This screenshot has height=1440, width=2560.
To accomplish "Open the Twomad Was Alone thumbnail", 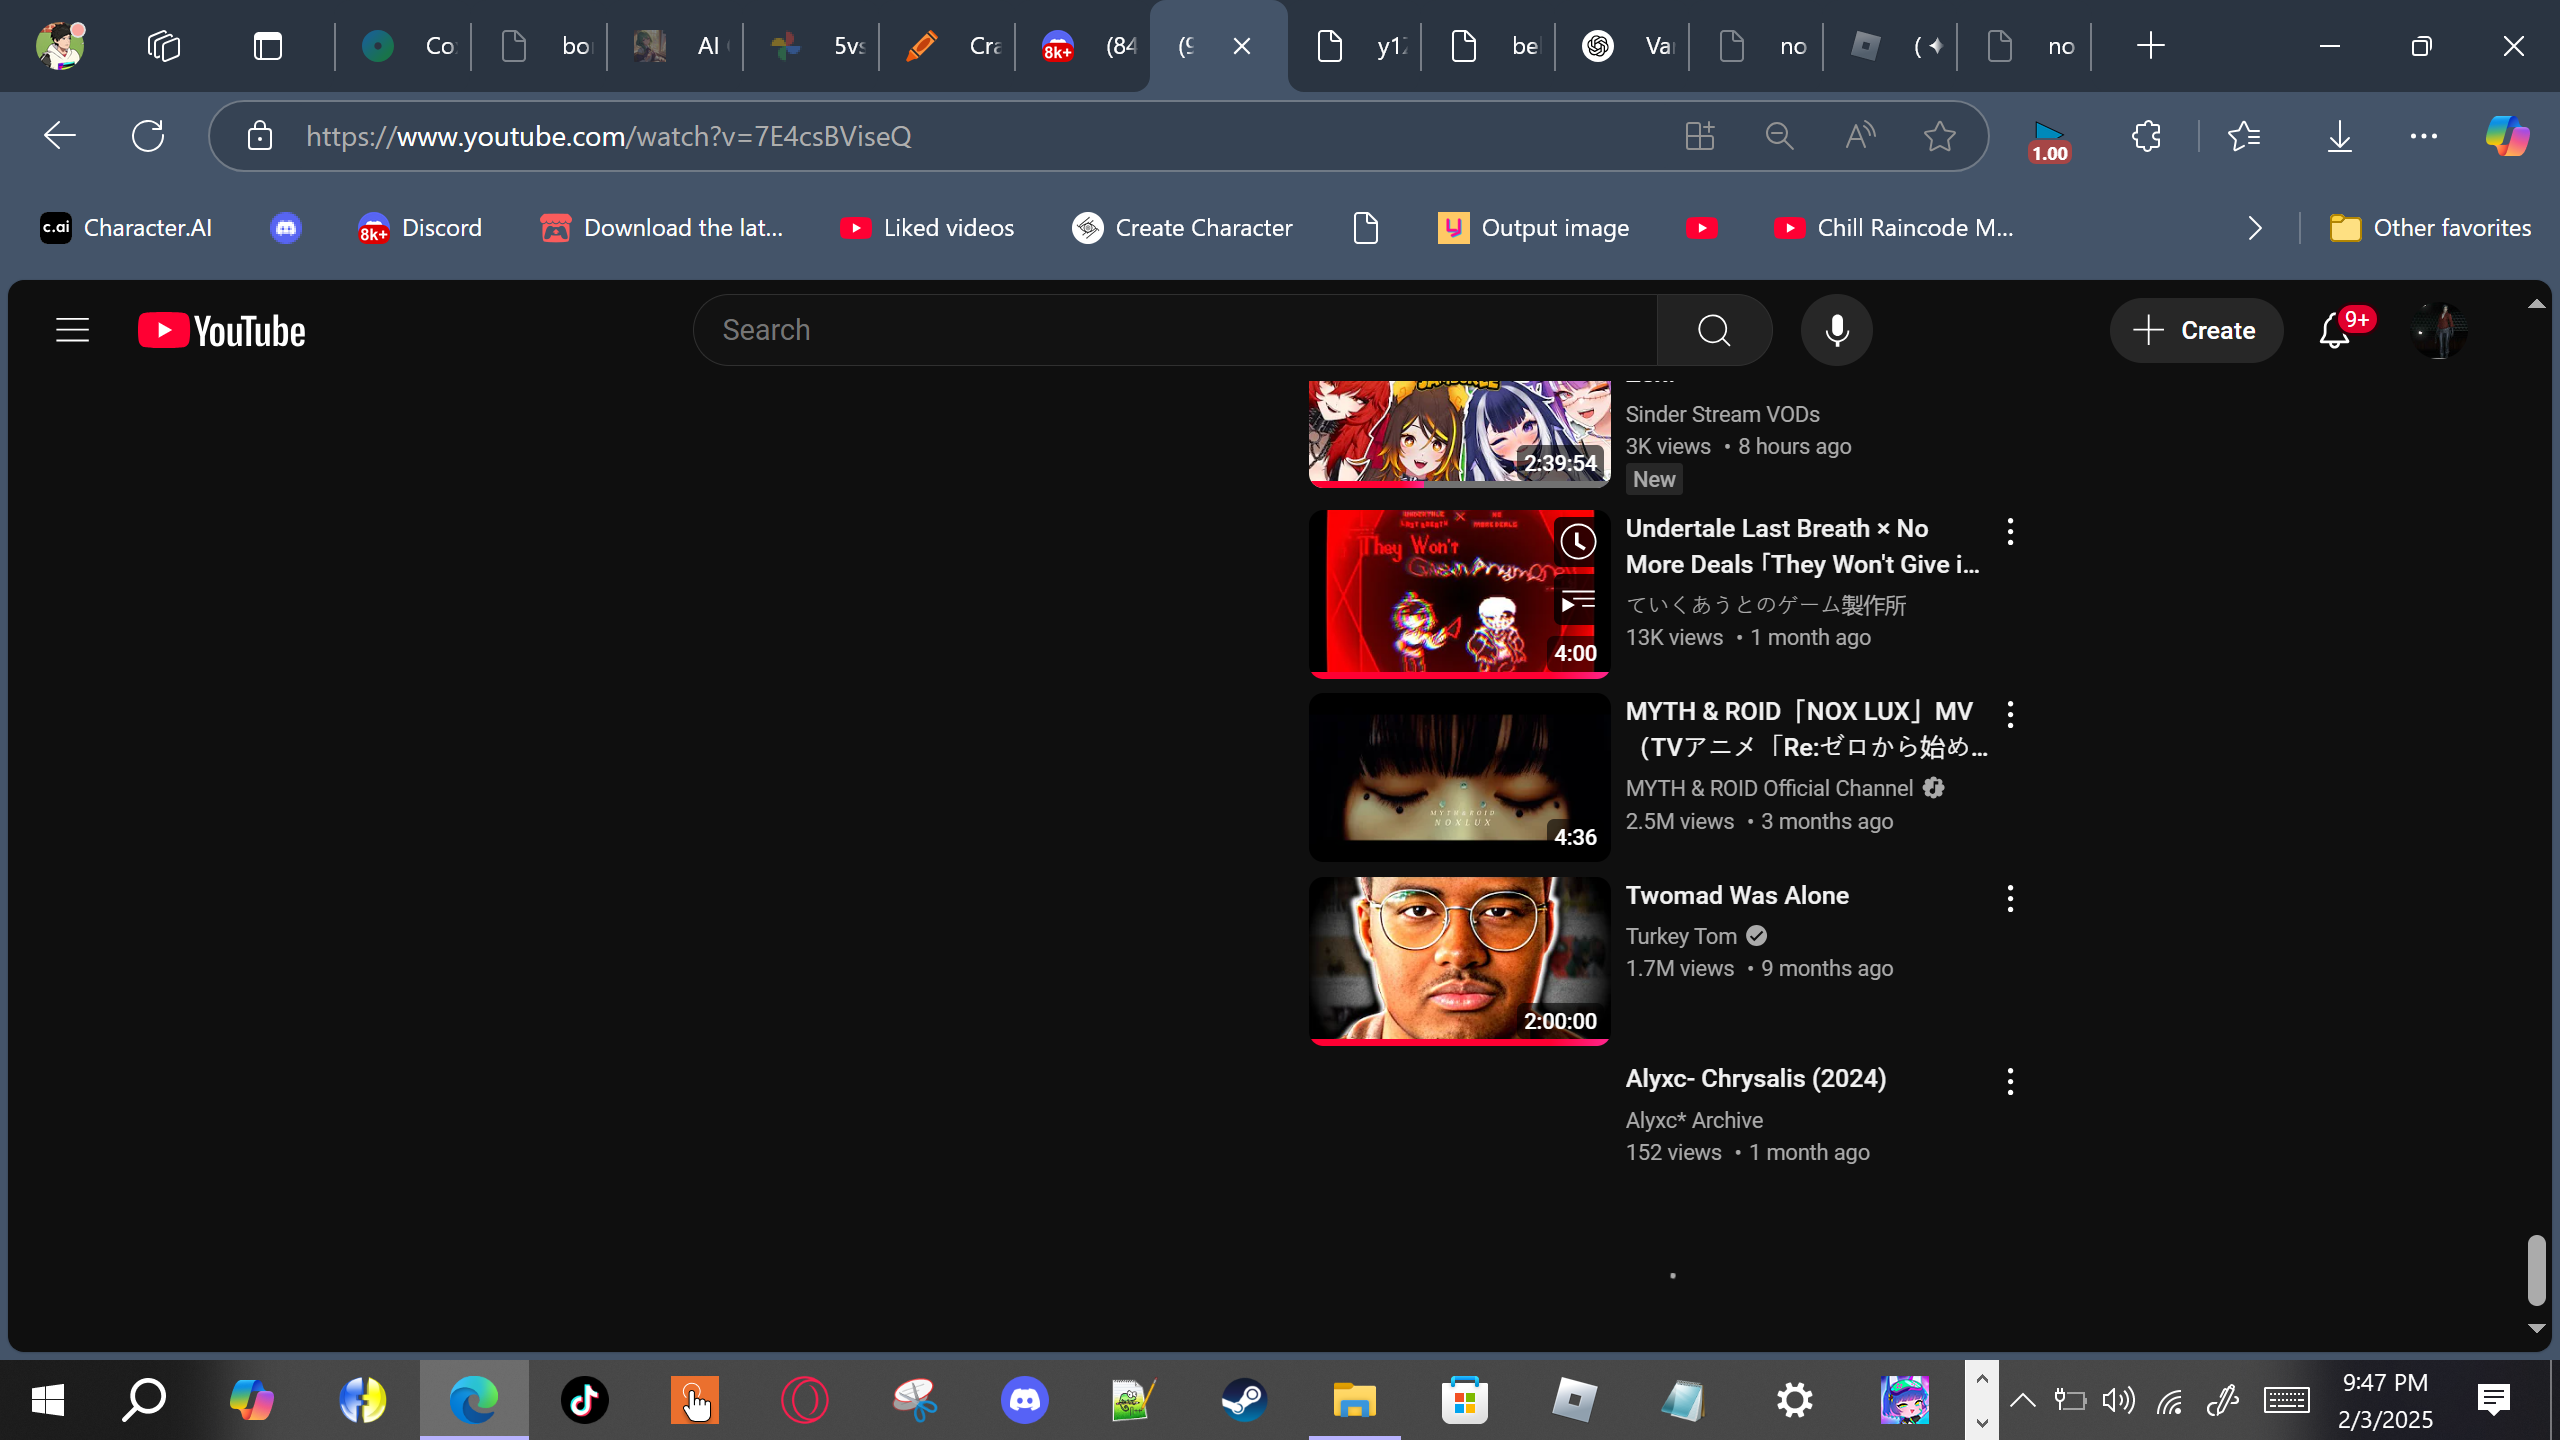I will tap(1459, 961).
